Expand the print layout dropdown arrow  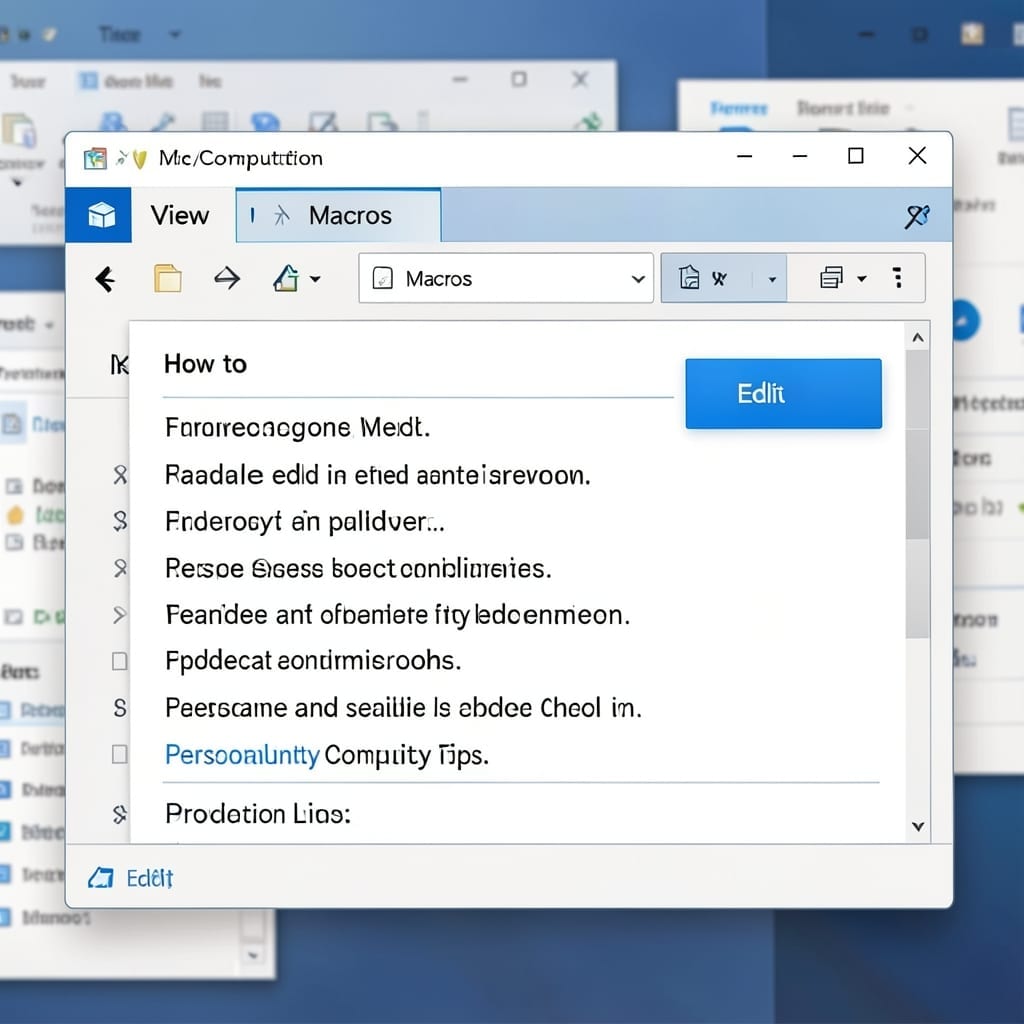(x=861, y=279)
